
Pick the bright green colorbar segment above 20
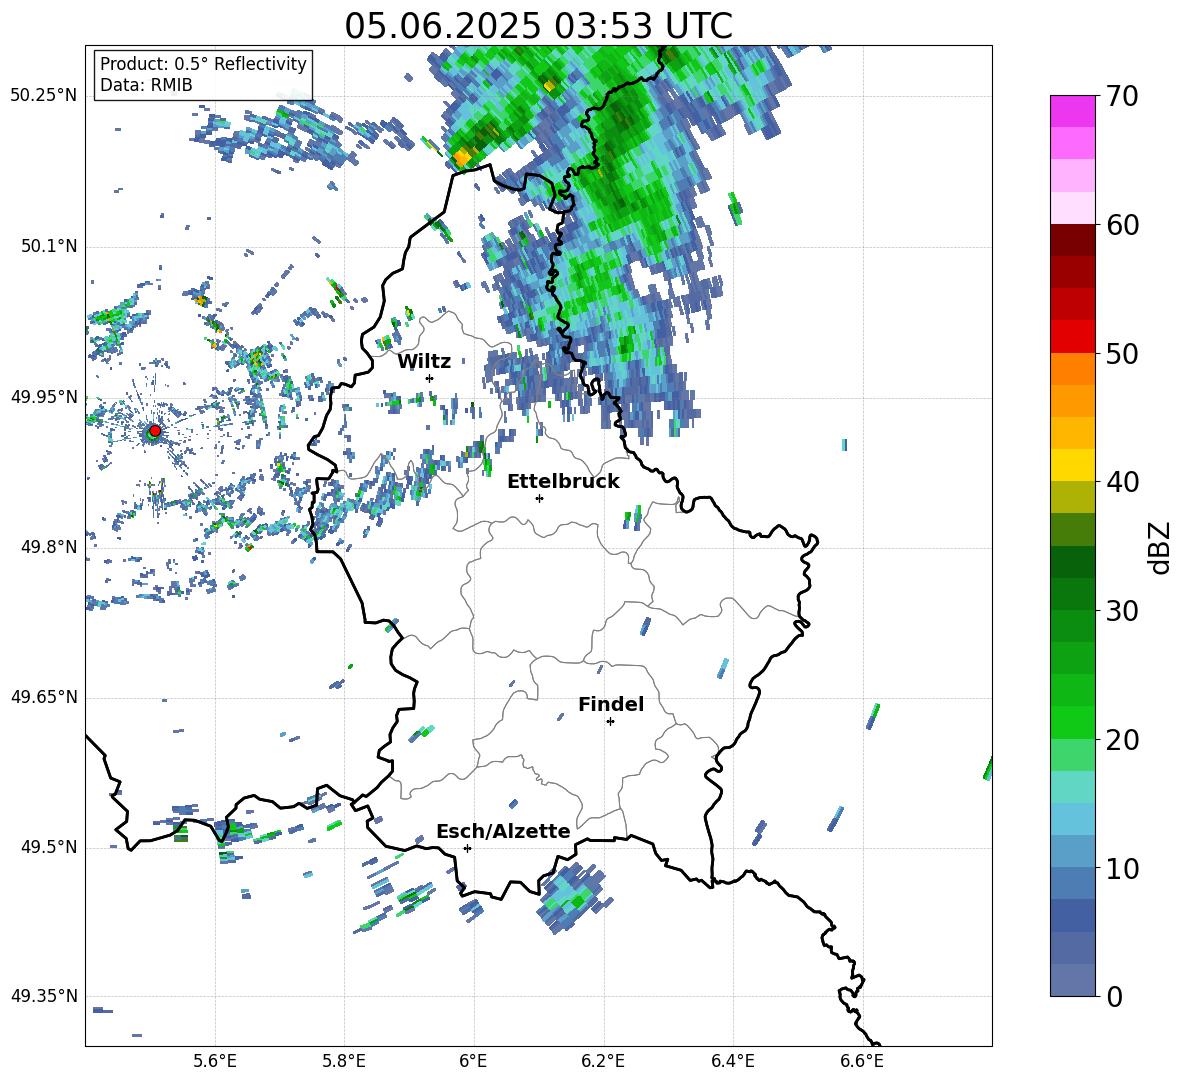(x=1072, y=722)
